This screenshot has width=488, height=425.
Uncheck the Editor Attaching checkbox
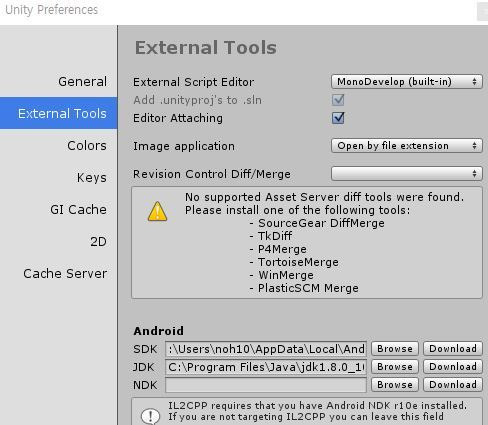(x=338, y=118)
